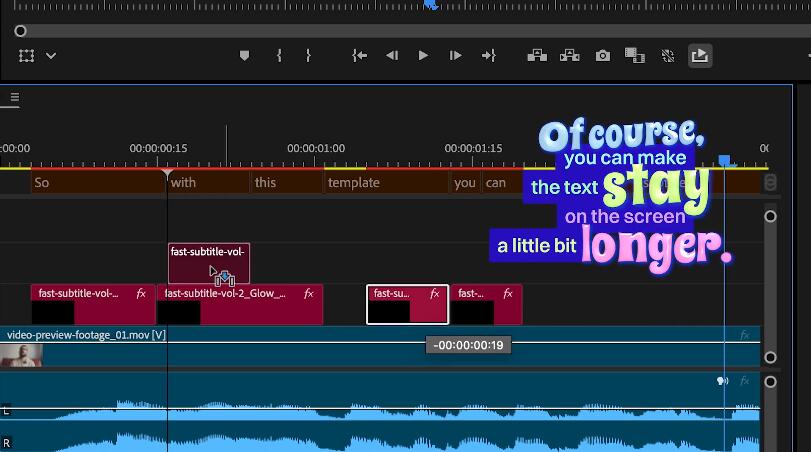Viewport: 811px width, 452px height.
Task: Click the Mark Out bracket icon
Action: 308,56
